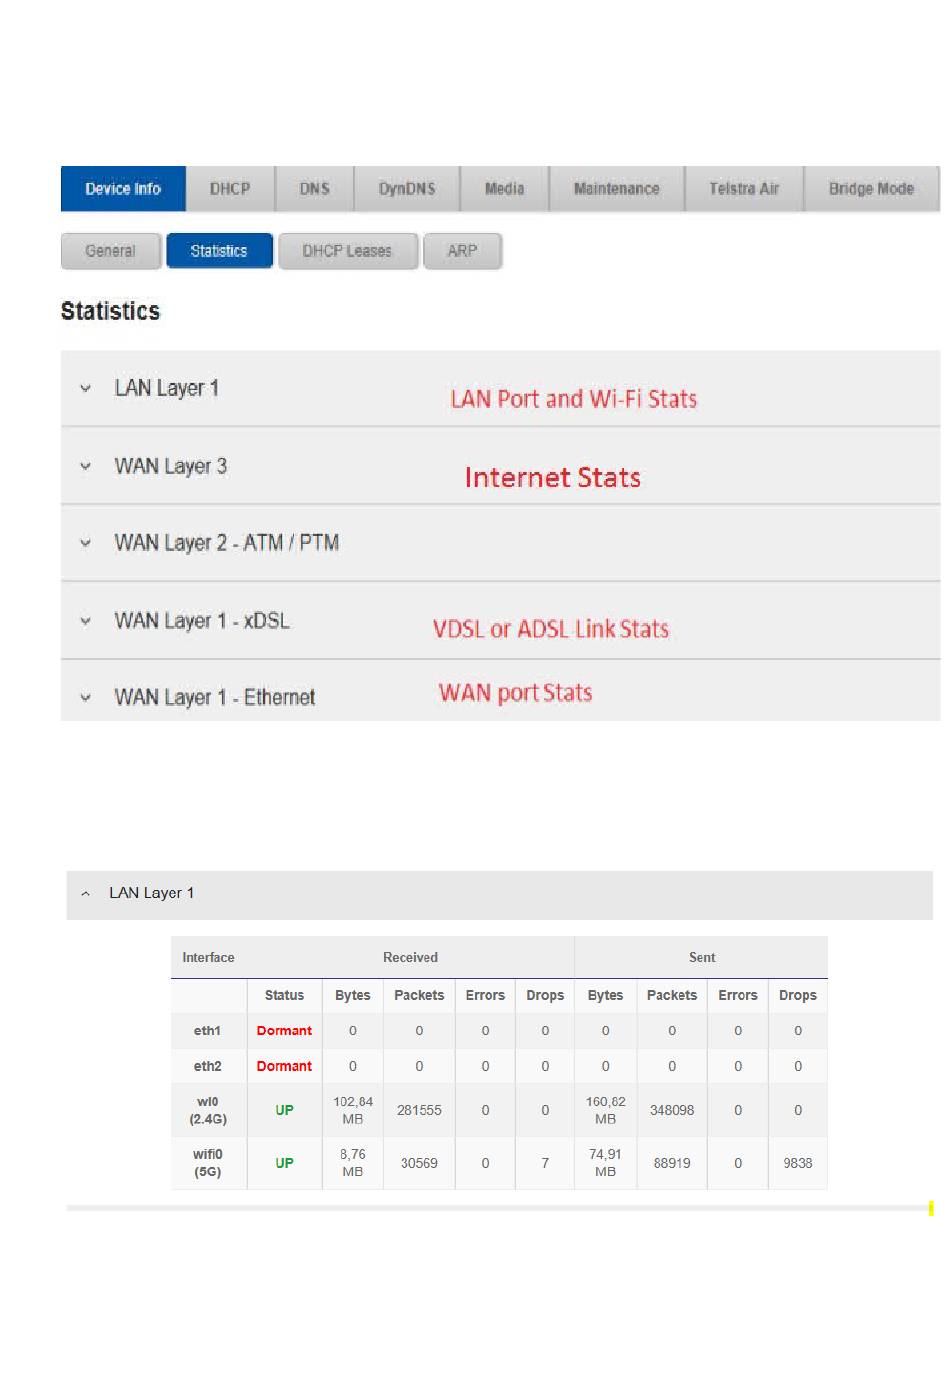This screenshot has width=950, height=1388.
Task: Open the Device Info tab
Action: (123, 188)
